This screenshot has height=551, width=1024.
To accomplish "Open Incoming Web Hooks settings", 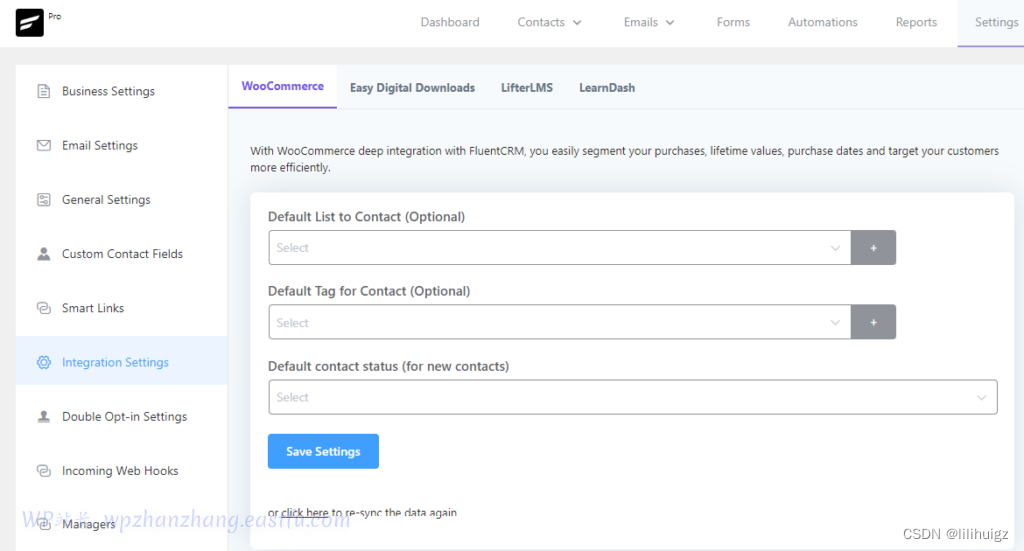I will pos(121,471).
